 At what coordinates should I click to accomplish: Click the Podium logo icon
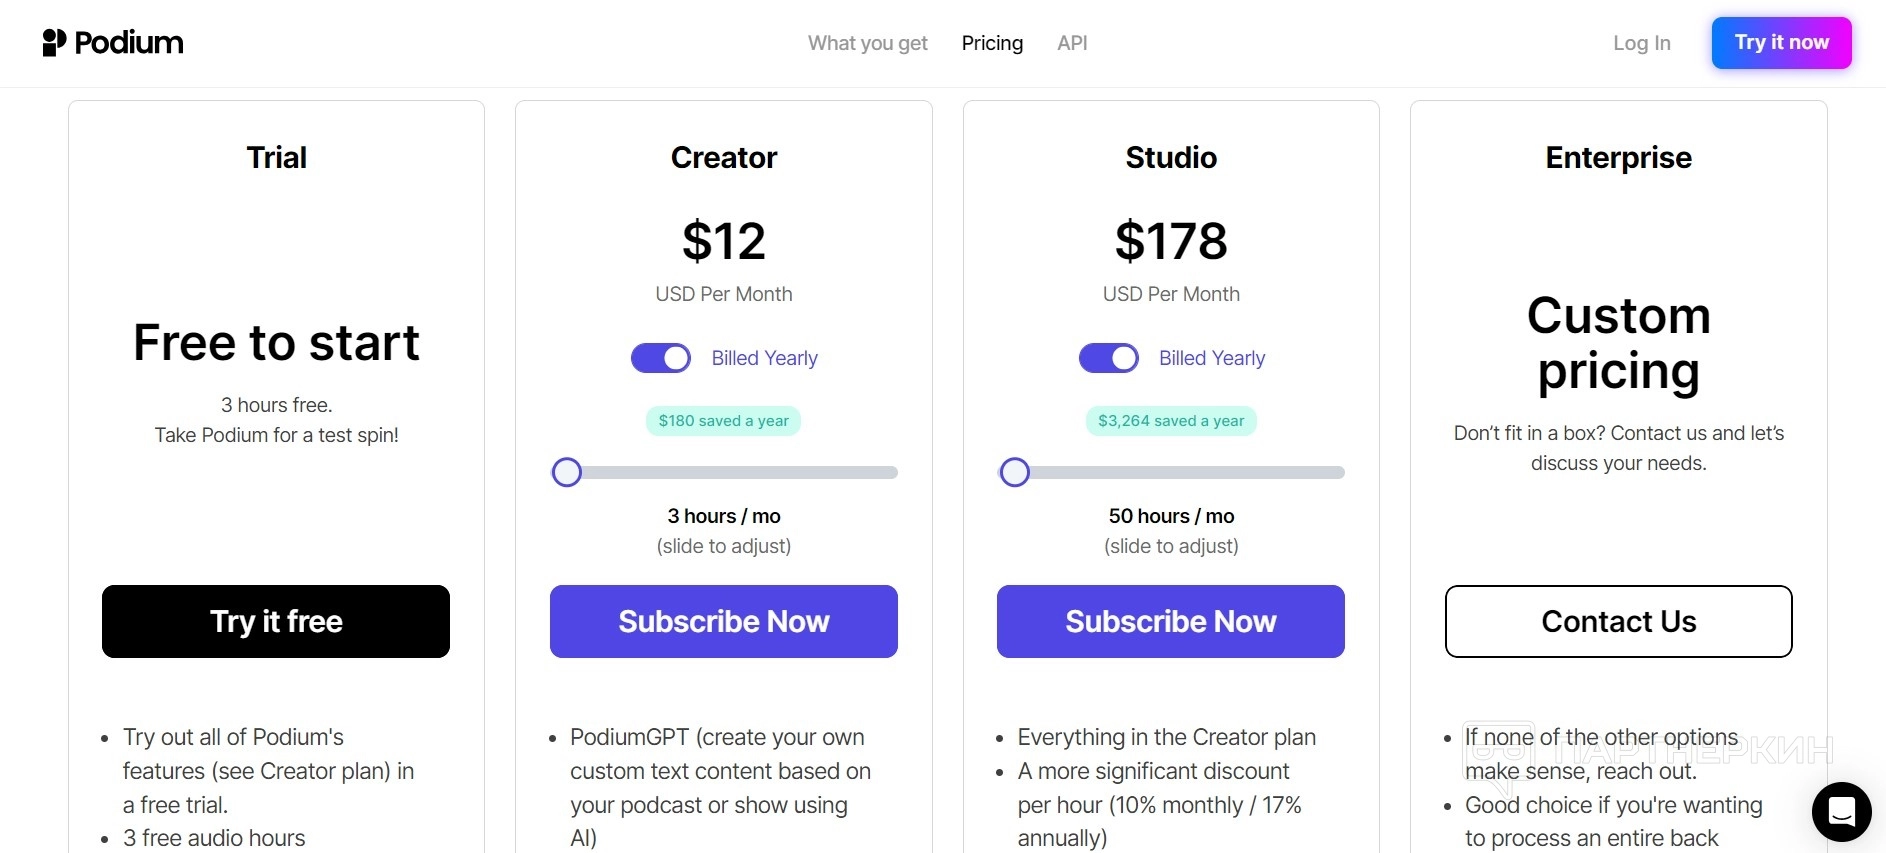pos(54,43)
